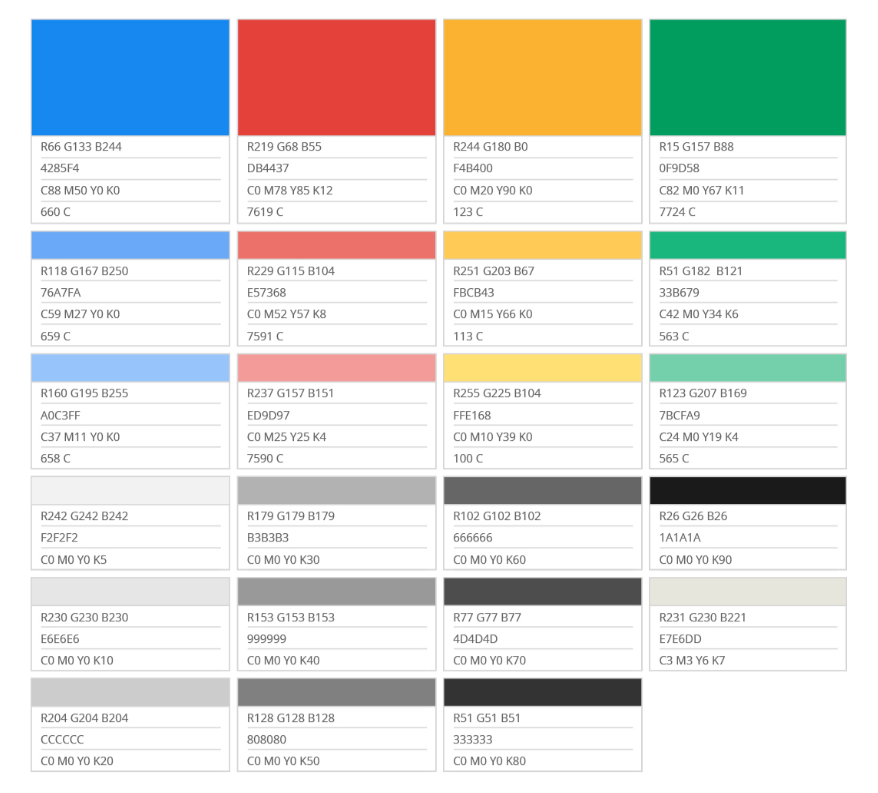Pick the pale blue A0C3FF swatch

pos(130,367)
